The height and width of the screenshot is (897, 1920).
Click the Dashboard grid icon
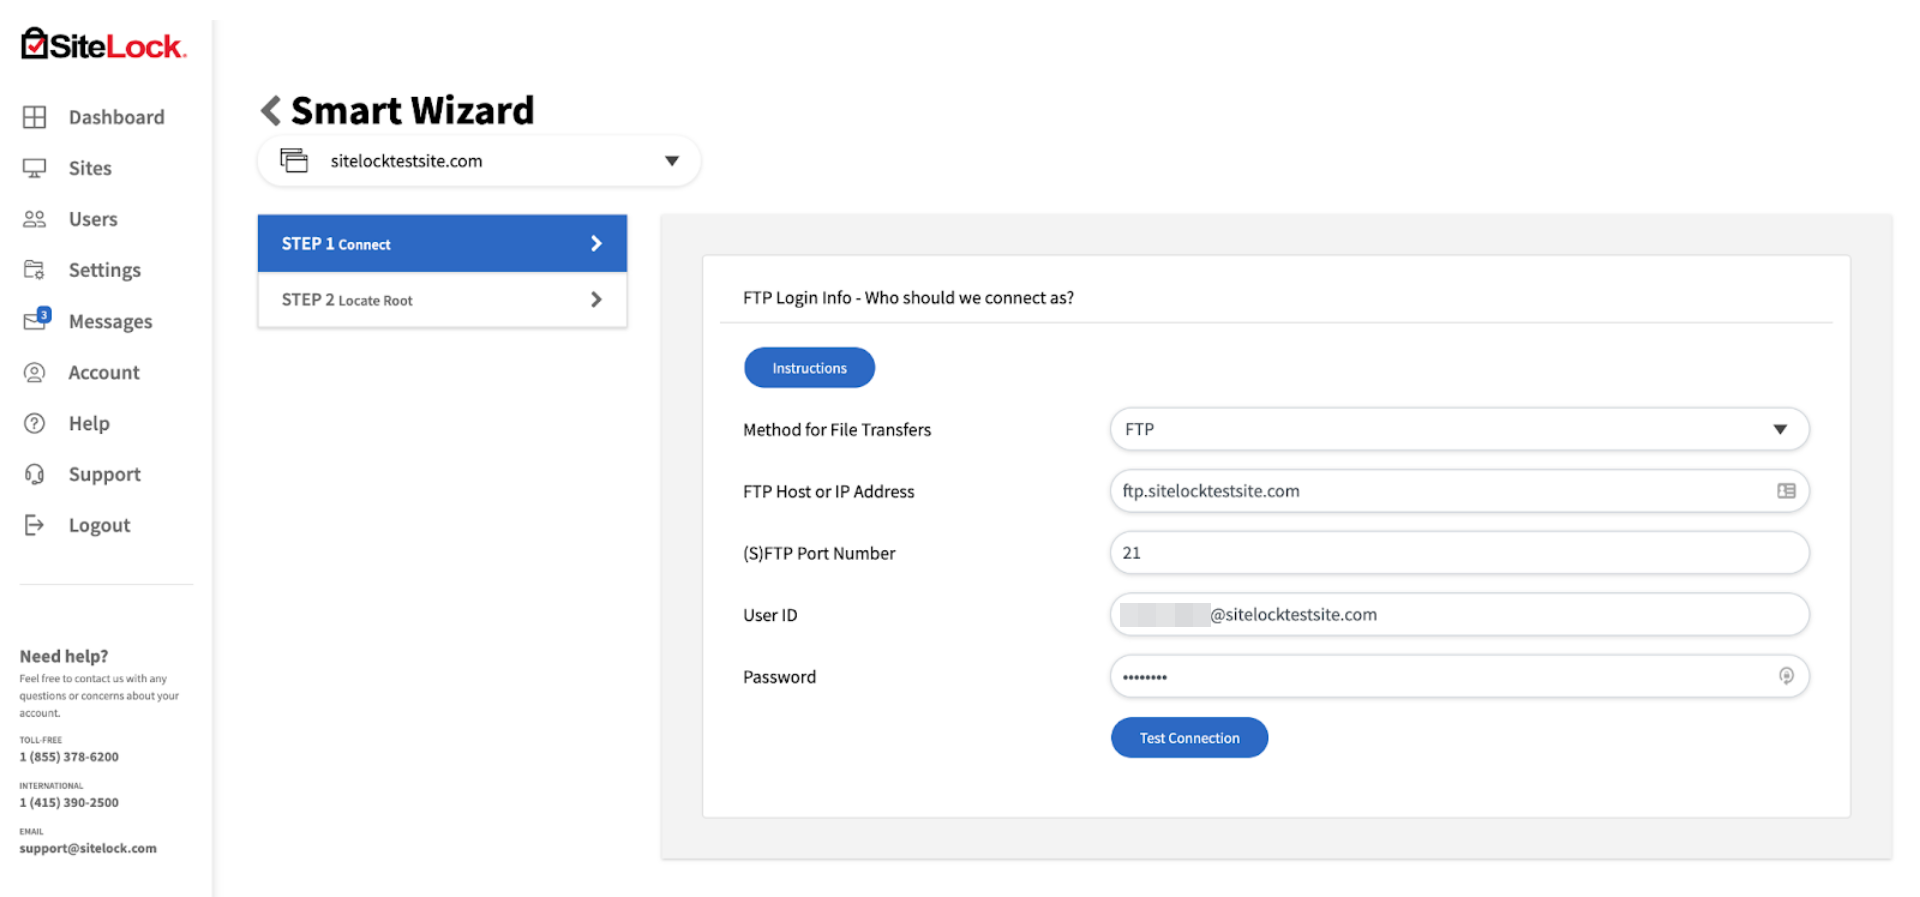(x=34, y=117)
